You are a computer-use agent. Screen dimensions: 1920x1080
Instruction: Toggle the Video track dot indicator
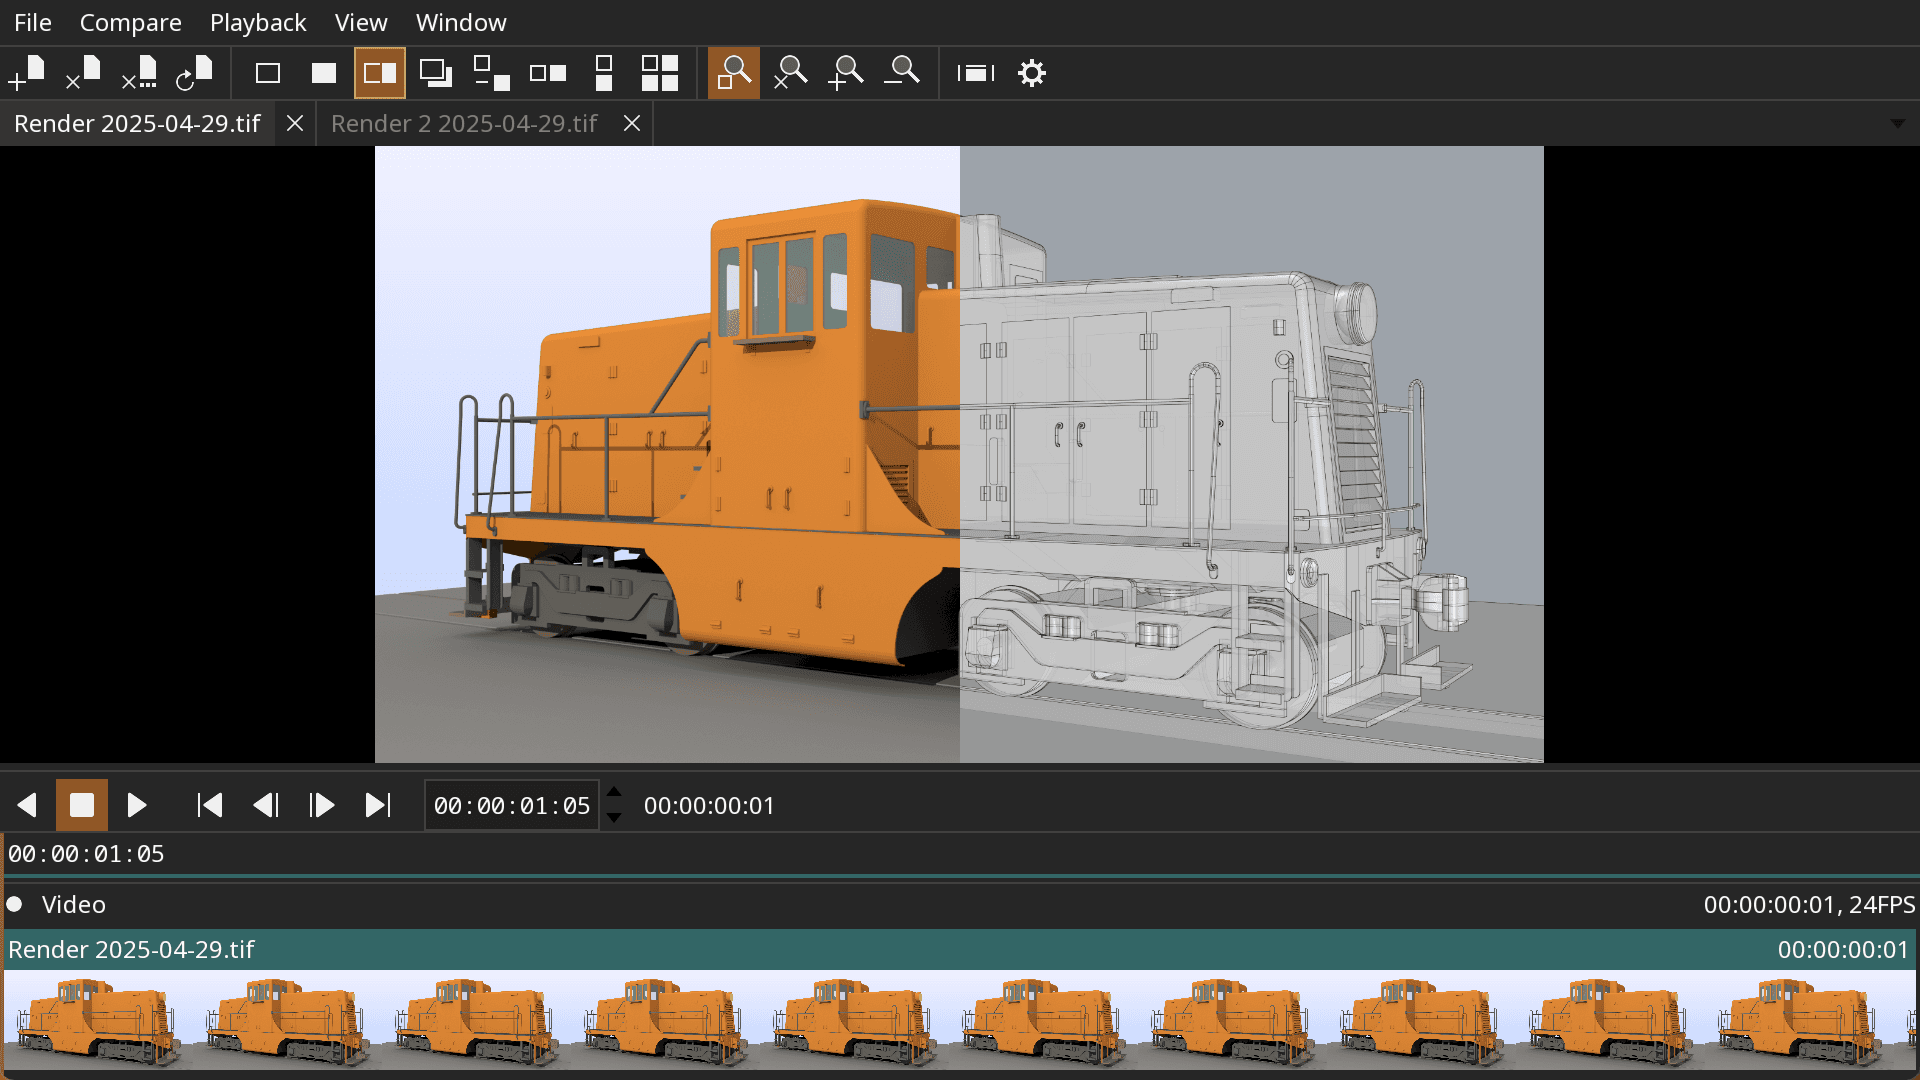pos(15,904)
